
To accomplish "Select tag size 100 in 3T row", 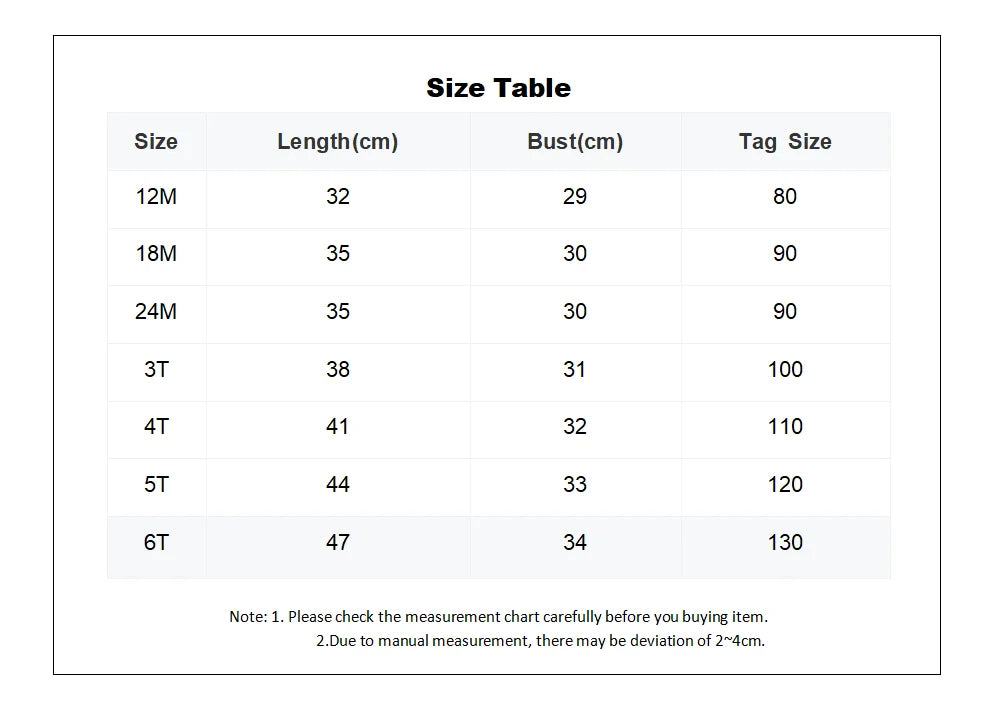I will [784, 369].
